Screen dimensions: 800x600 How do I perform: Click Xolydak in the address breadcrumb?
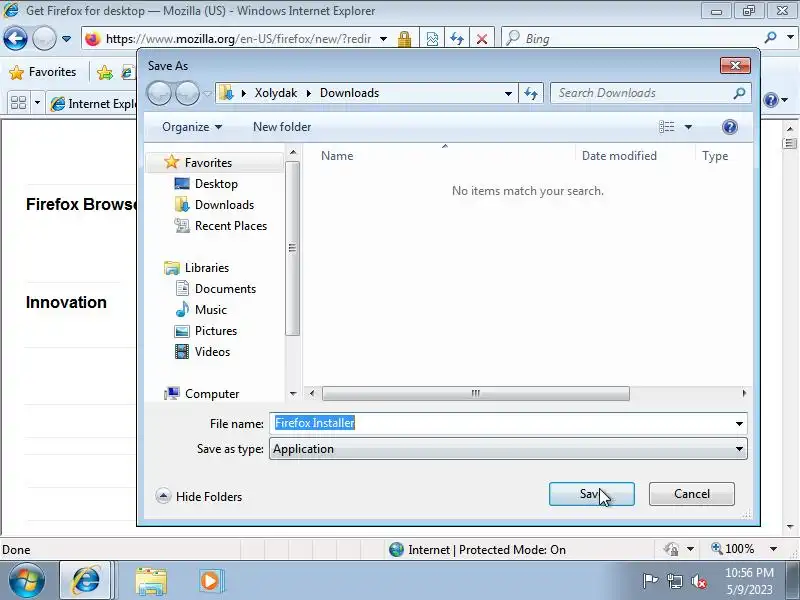click(x=276, y=93)
